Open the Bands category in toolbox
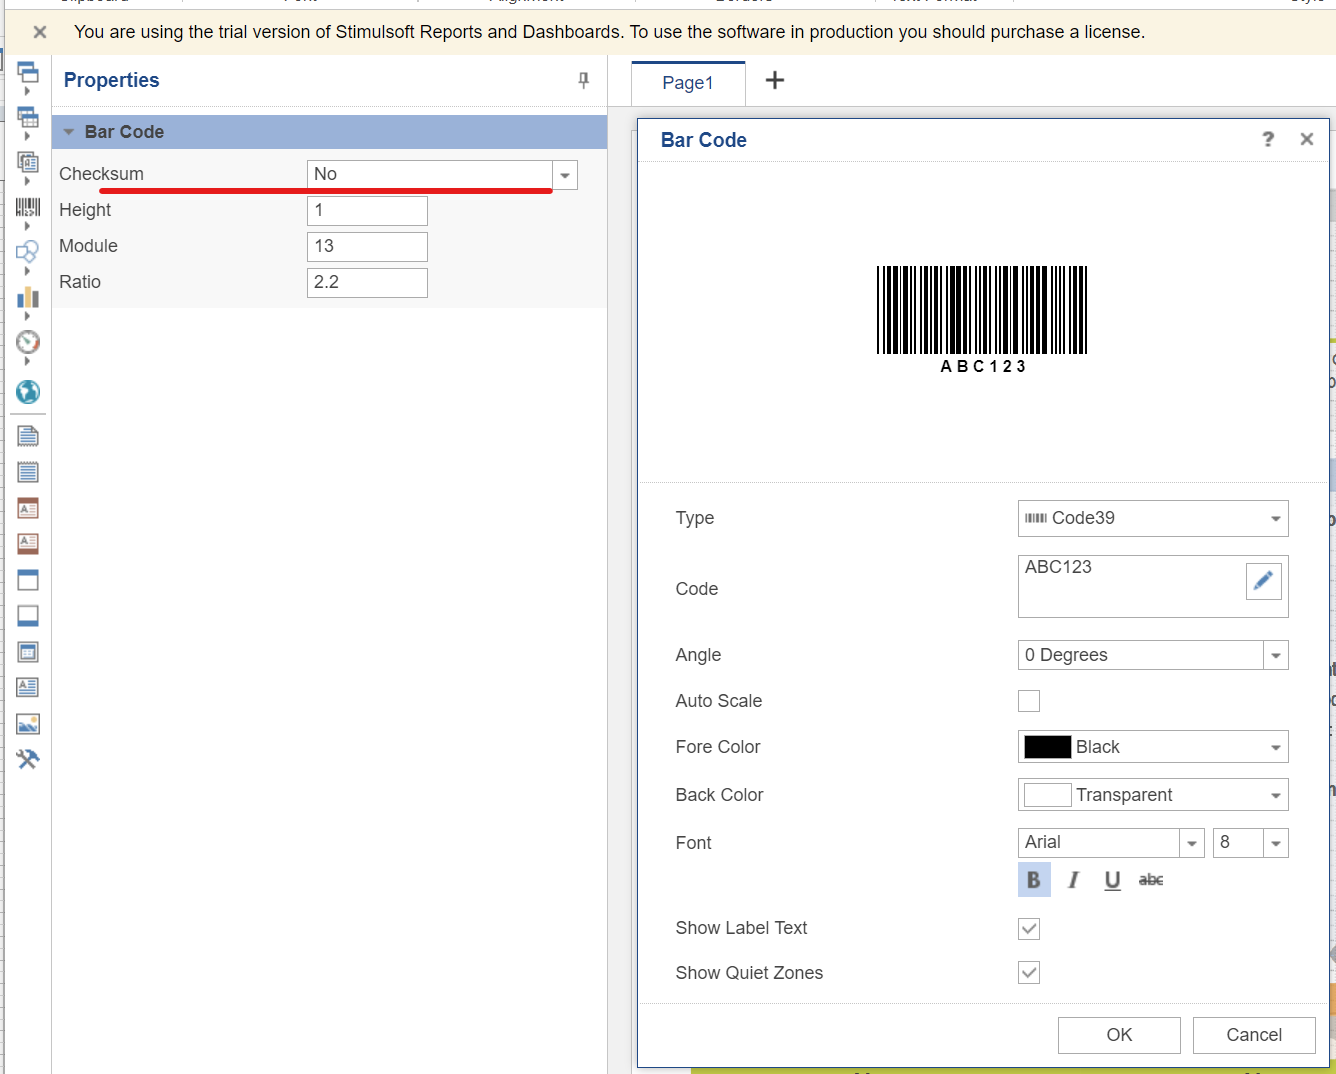The image size is (1336, 1074). (x=28, y=72)
